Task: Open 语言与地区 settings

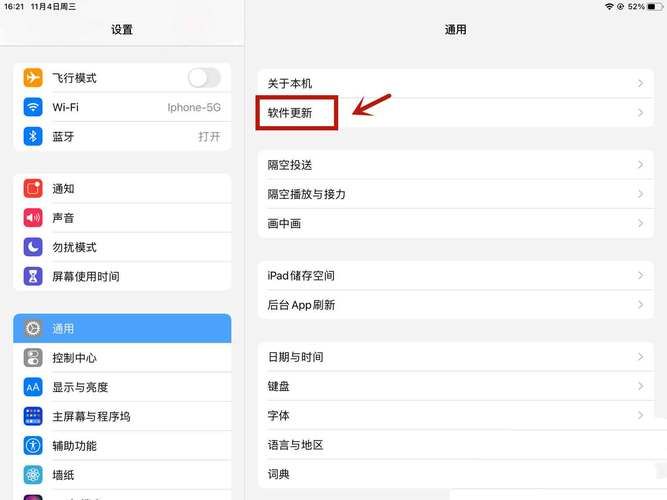Action: tap(456, 445)
